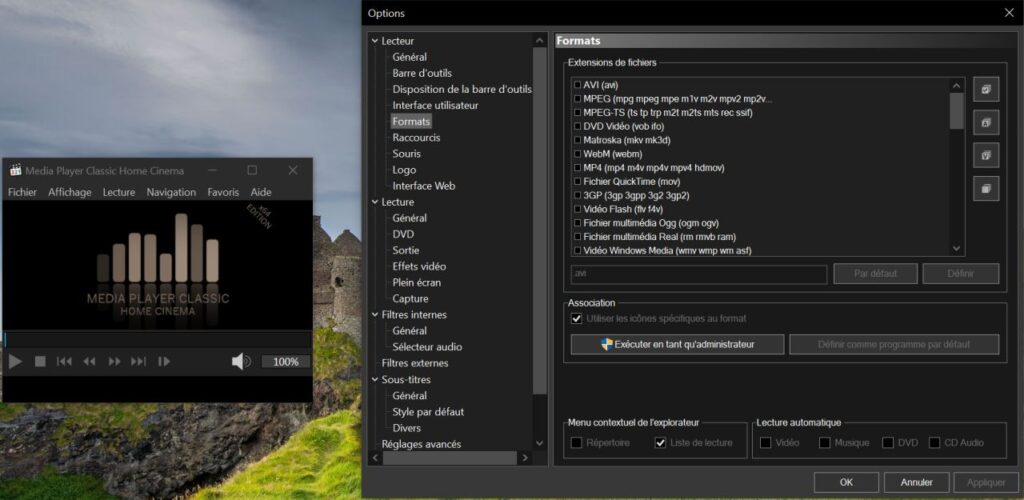Click the options tree scroll-down arrow
1024x500 pixels.
point(539,444)
